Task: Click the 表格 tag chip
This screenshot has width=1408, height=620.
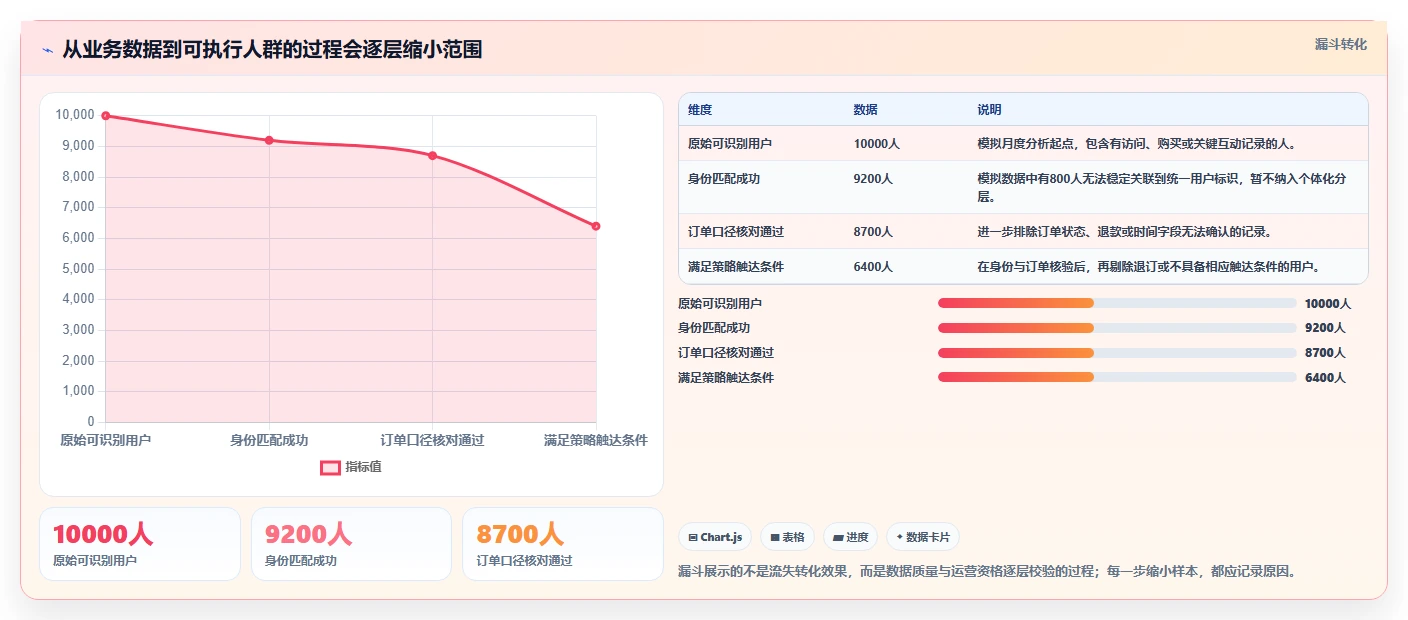Action: tap(787, 537)
